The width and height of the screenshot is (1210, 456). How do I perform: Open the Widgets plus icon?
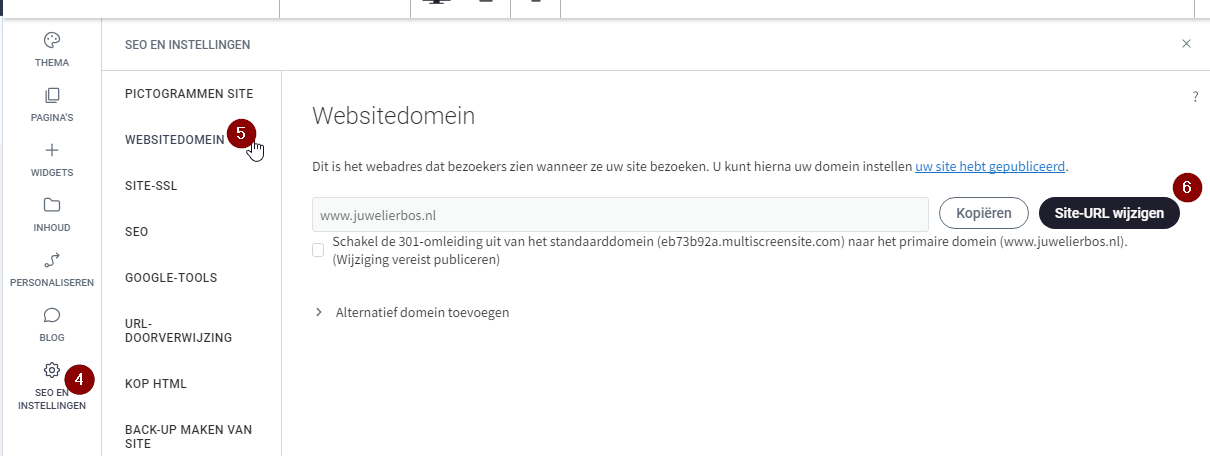(x=52, y=151)
